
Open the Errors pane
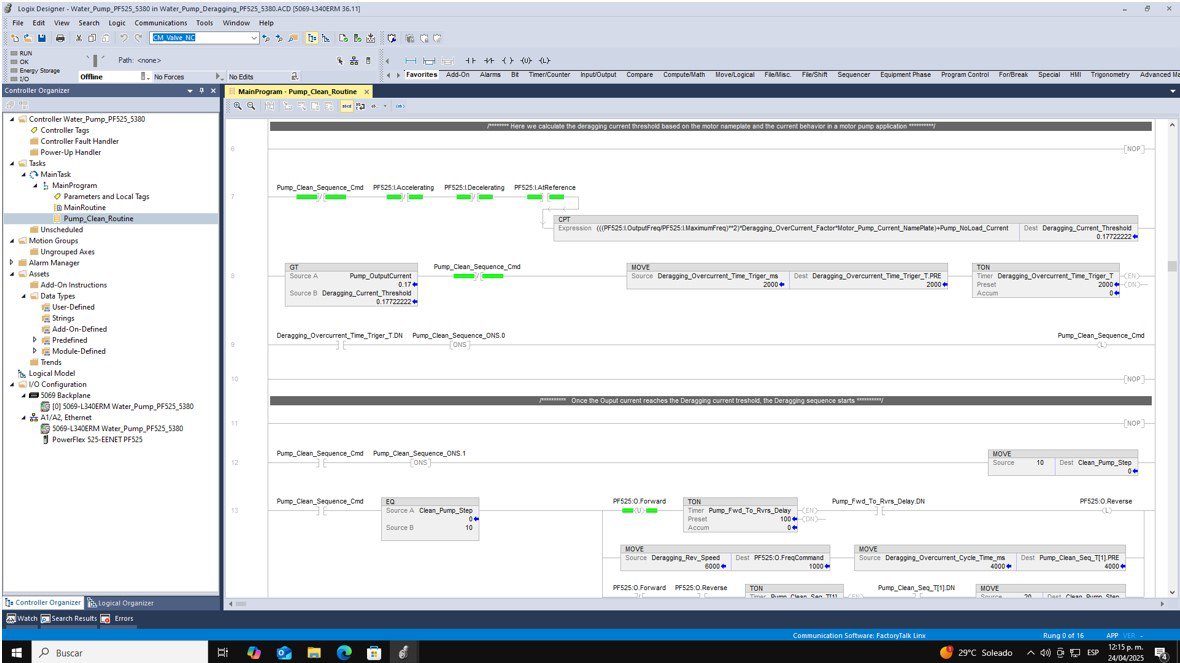[x=118, y=619]
